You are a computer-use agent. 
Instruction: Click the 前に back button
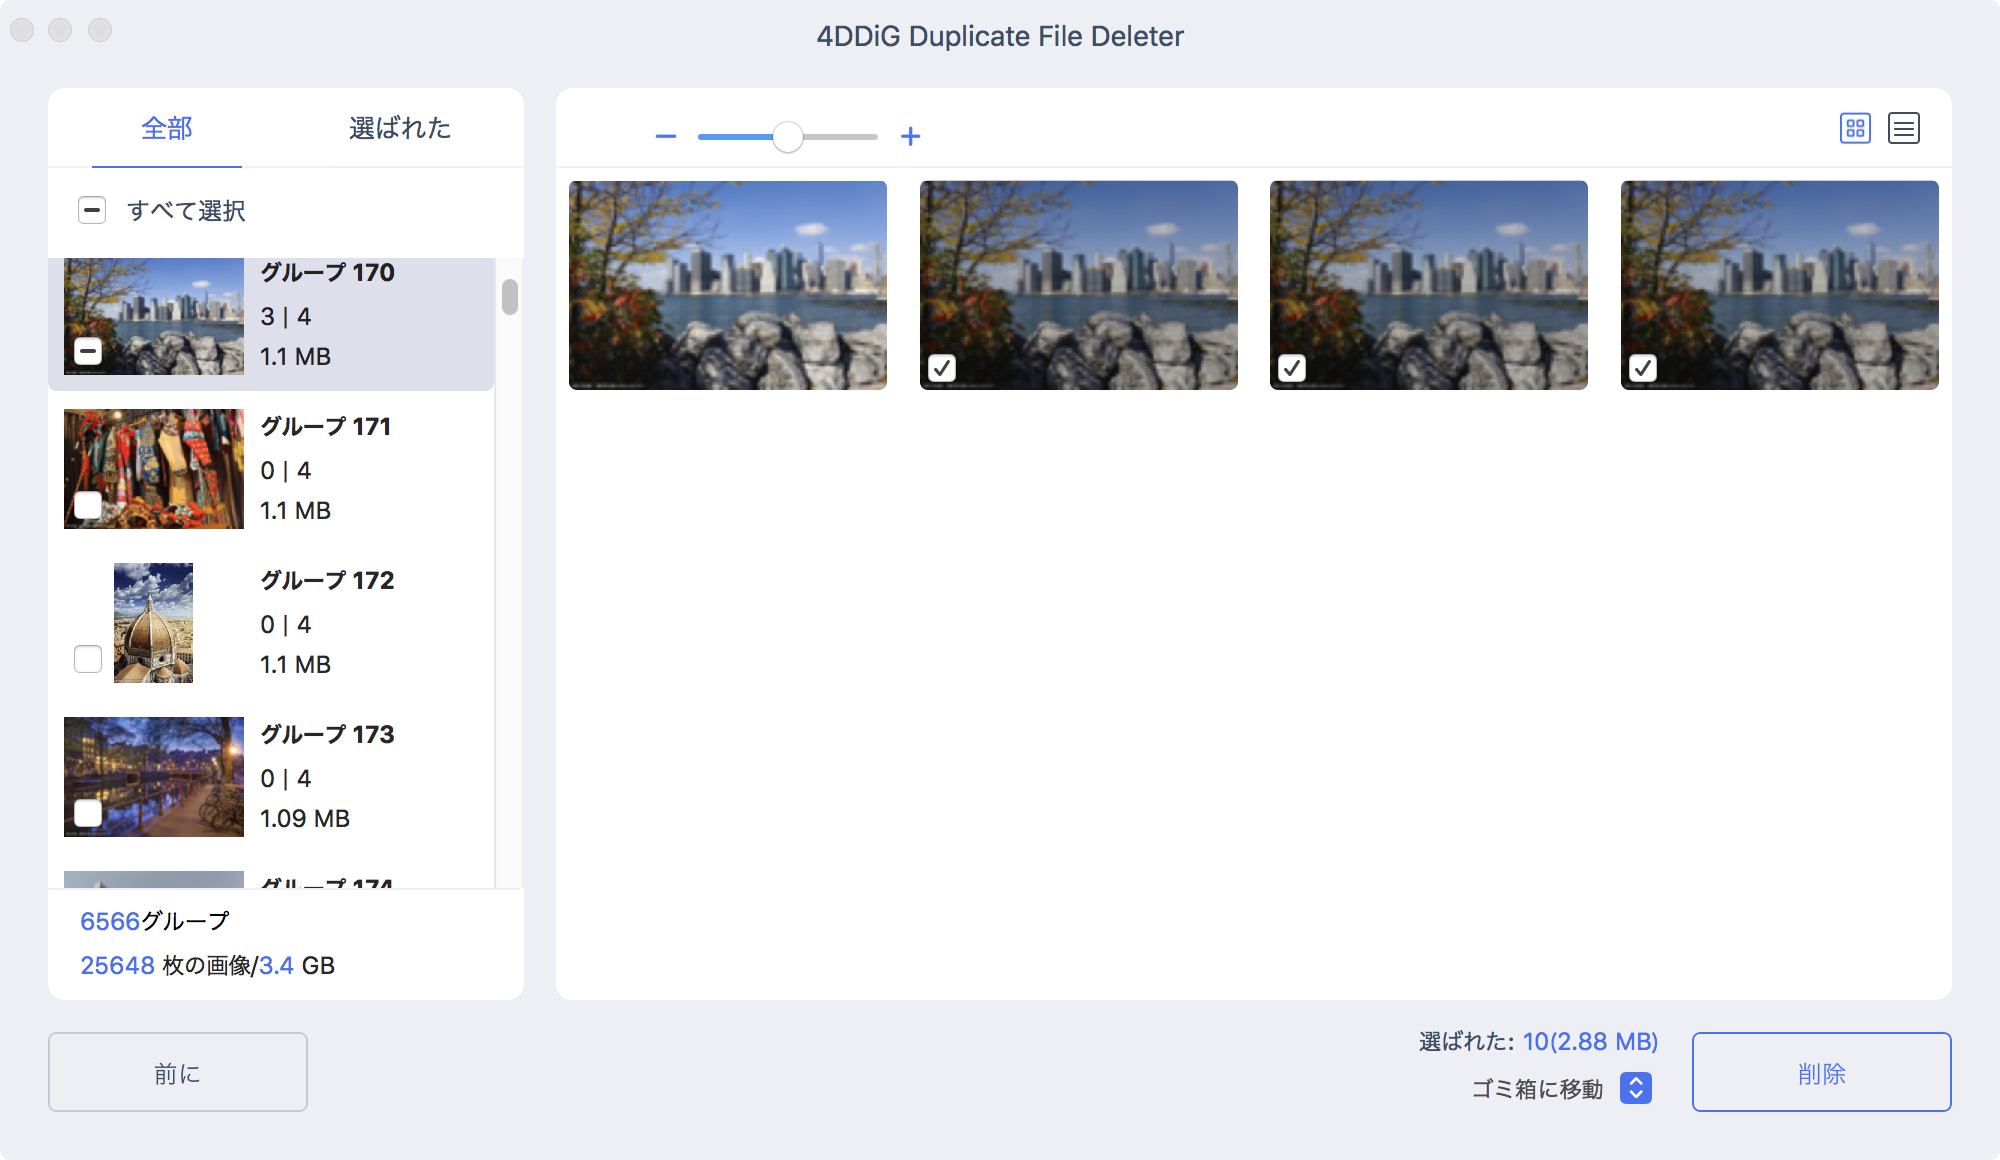click(x=178, y=1072)
